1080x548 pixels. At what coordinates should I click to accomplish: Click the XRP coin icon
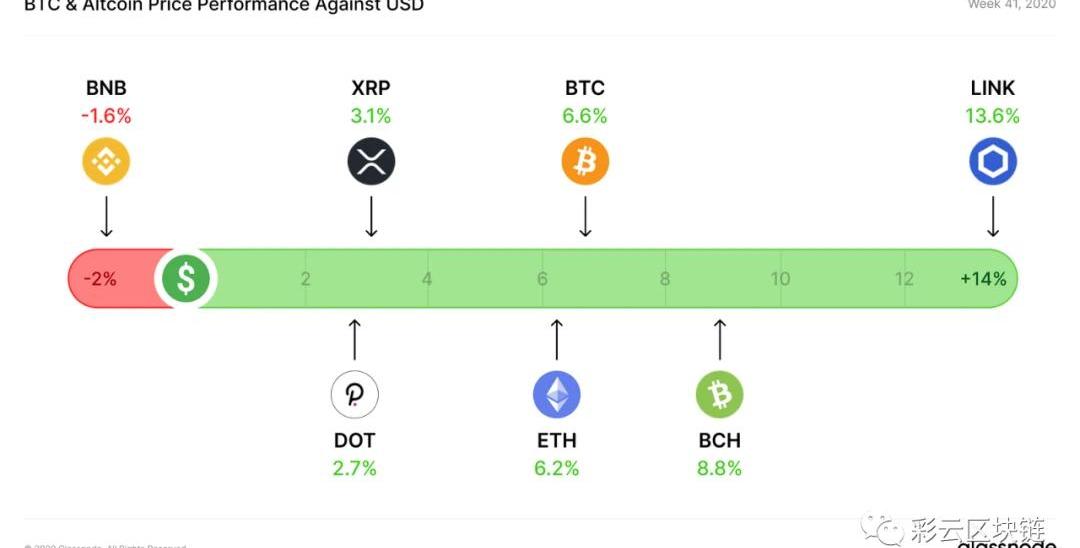(371, 161)
